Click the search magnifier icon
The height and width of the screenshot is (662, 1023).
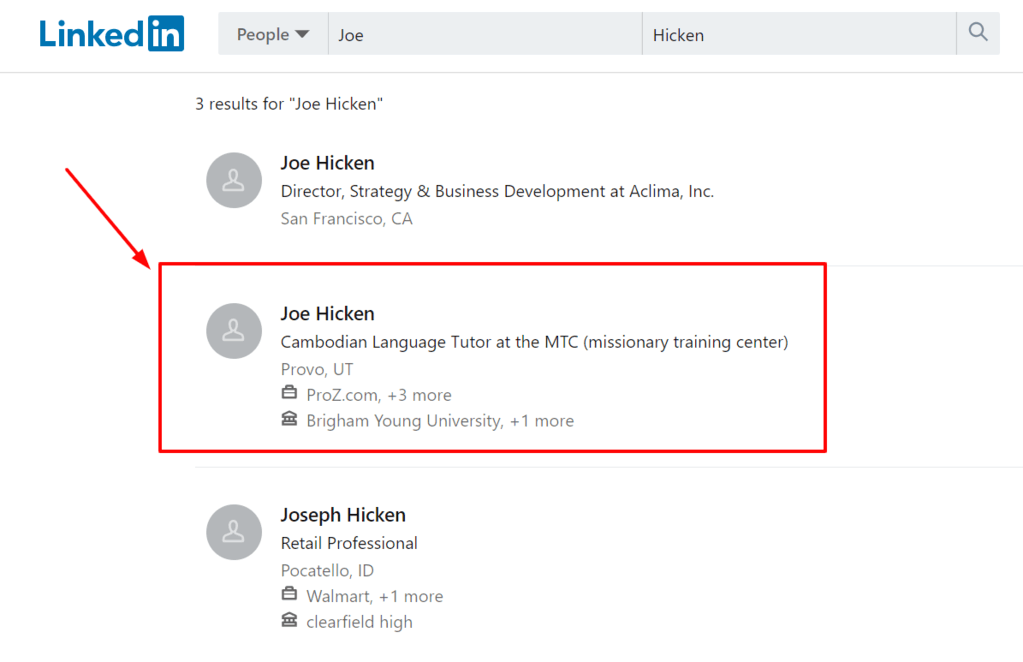point(977,32)
